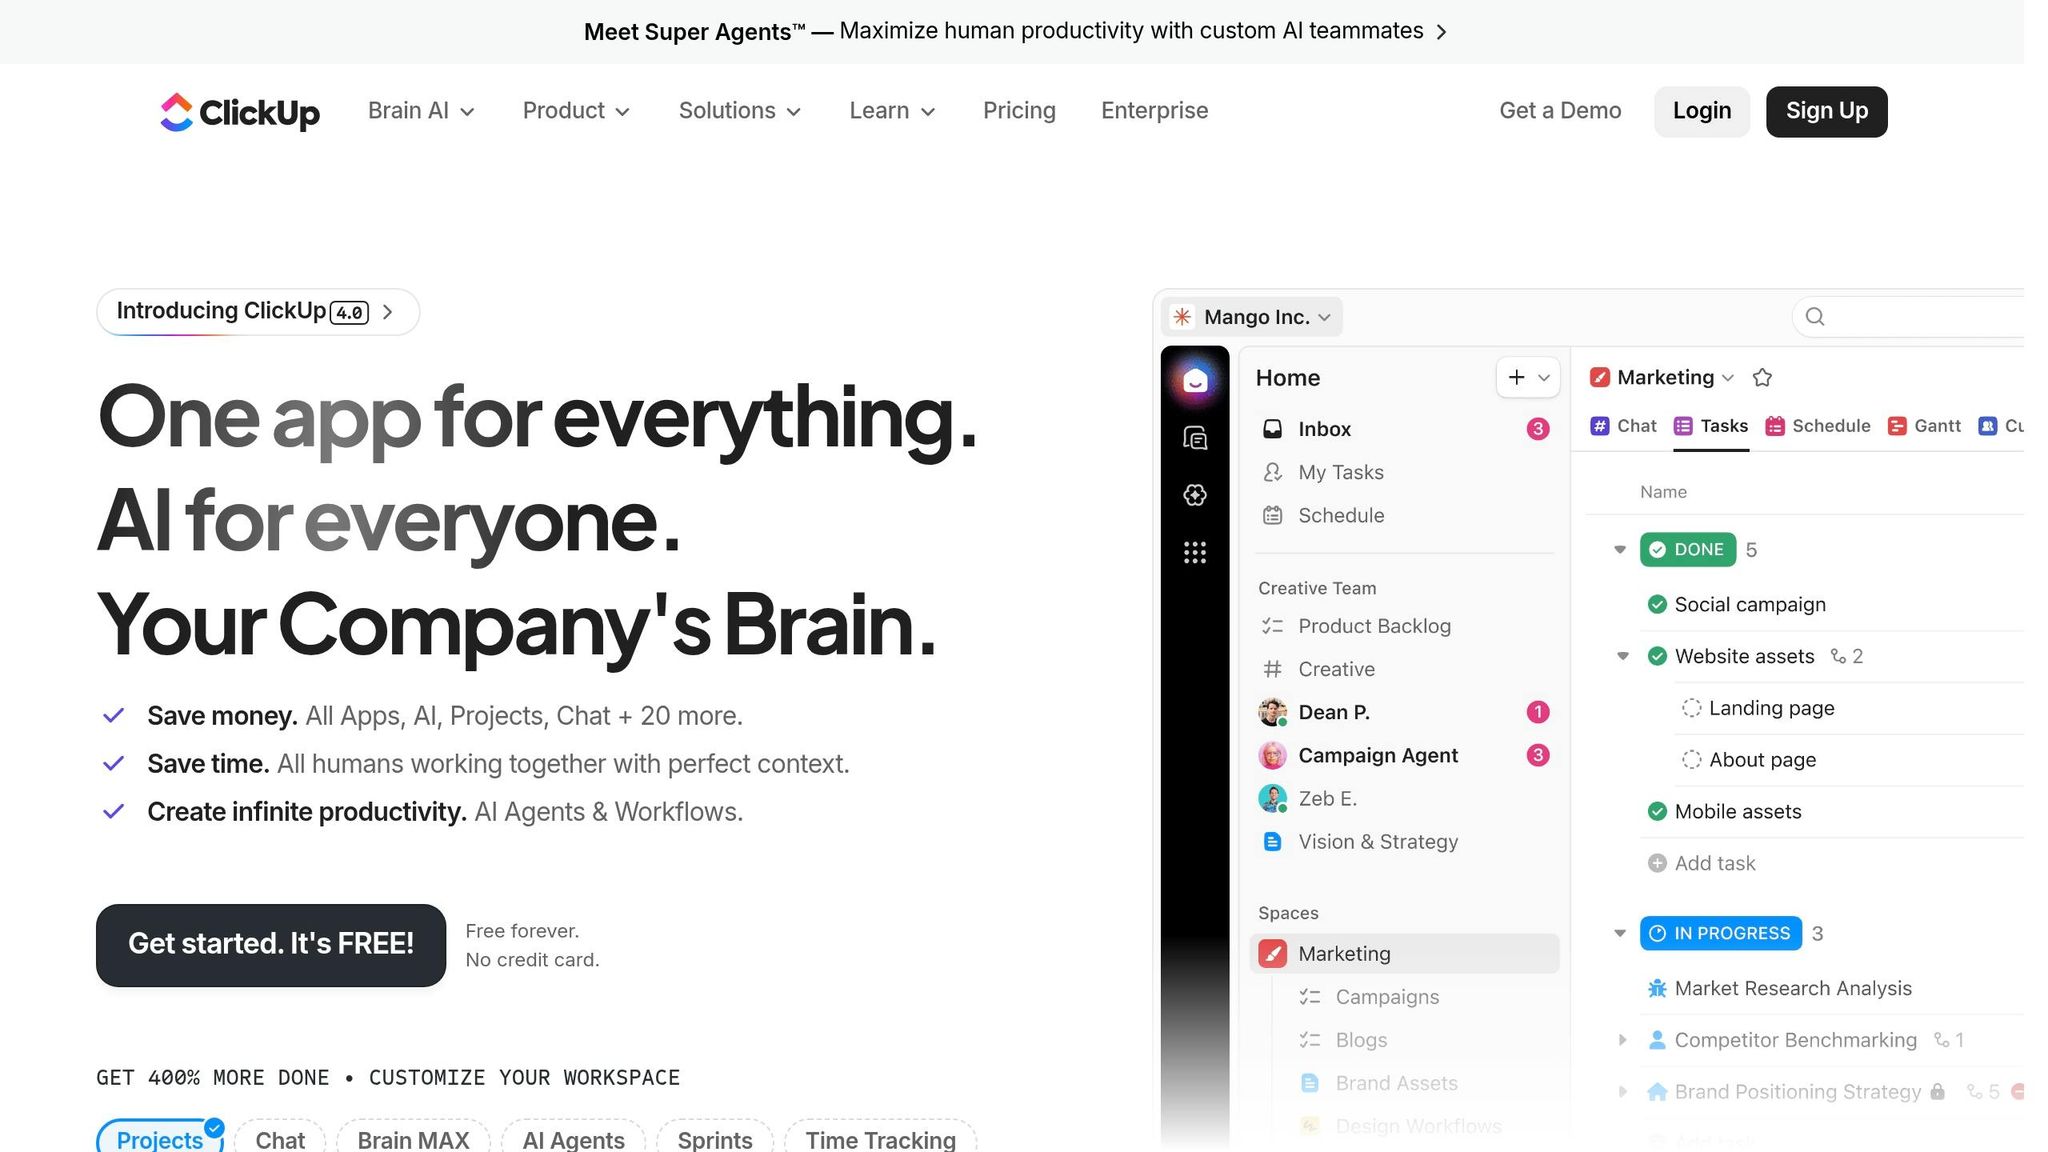
Task: Click Dean P.'s avatar
Action: pyautogui.click(x=1273, y=712)
